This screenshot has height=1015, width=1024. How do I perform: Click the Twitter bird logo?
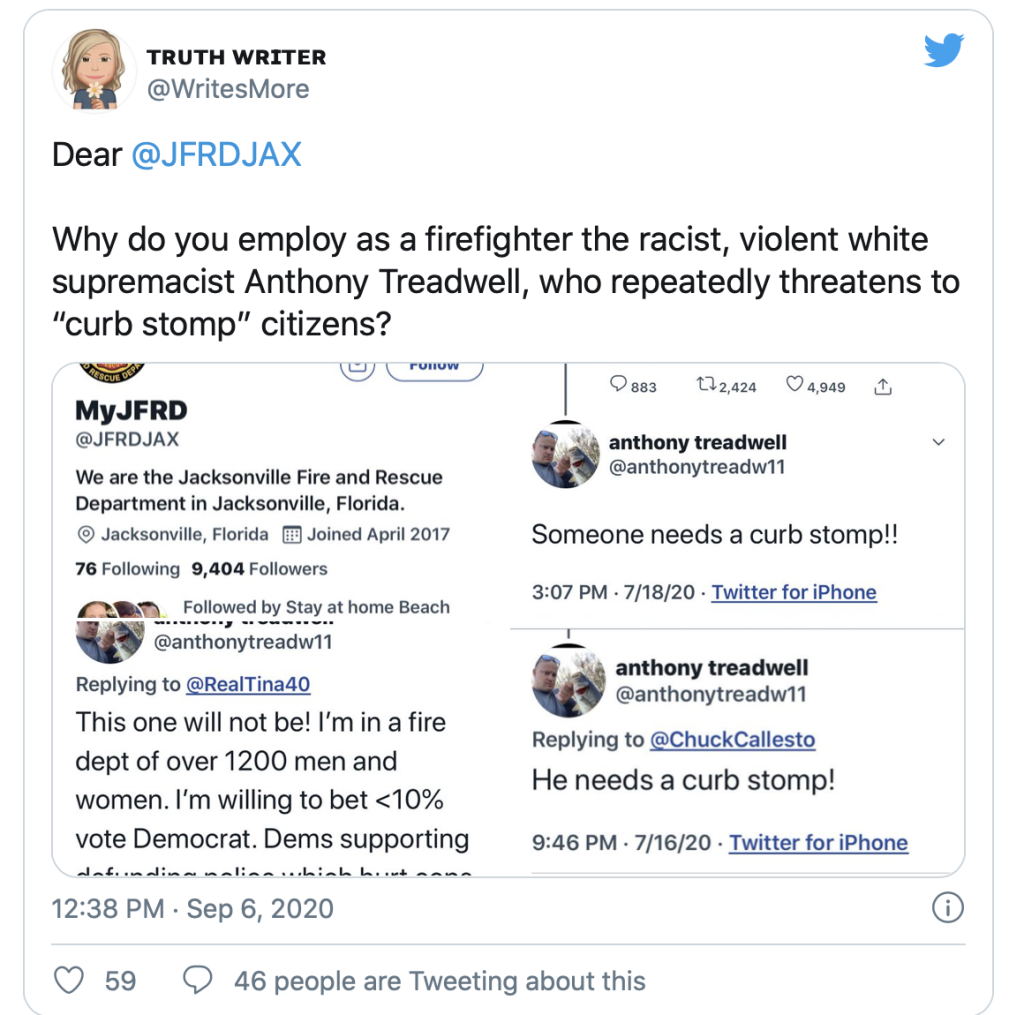click(x=943, y=50)
